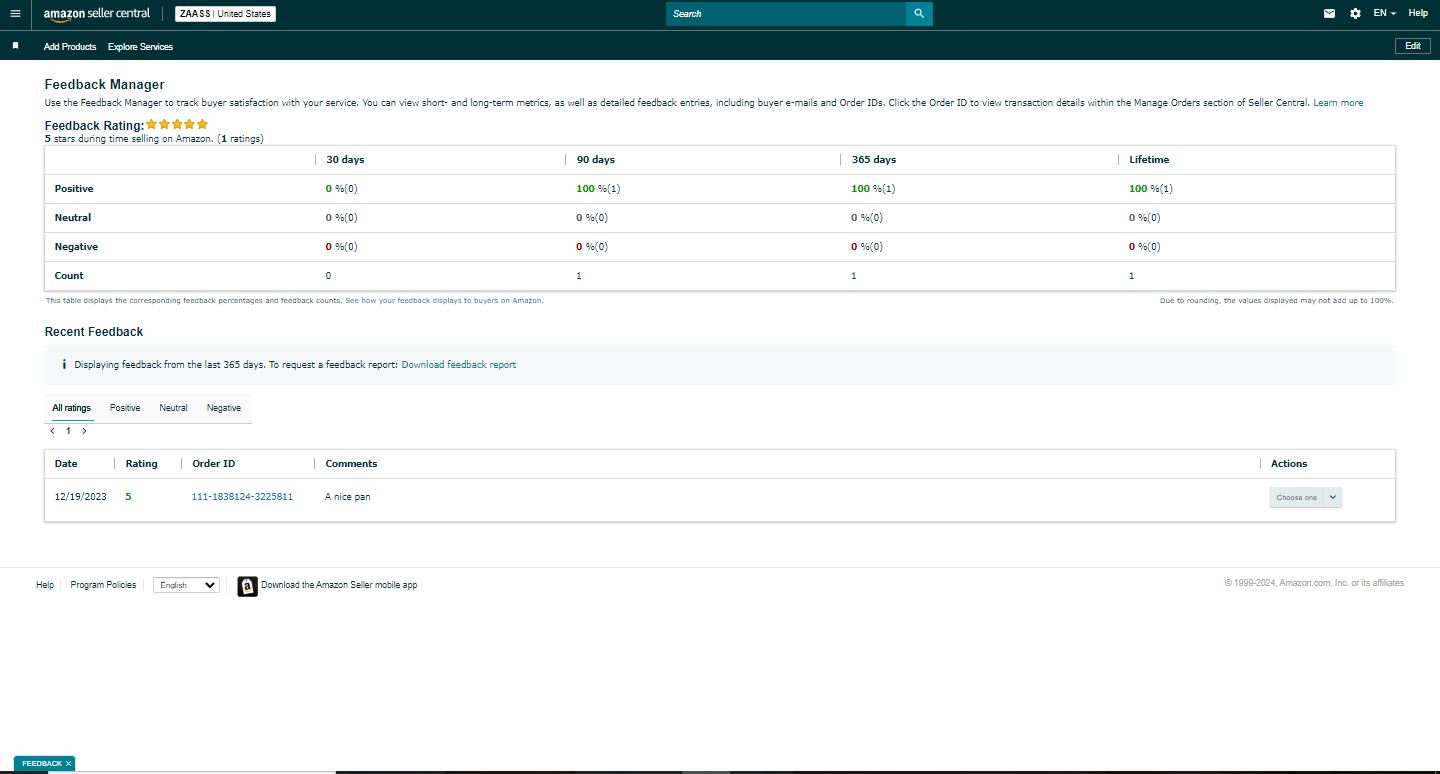Open the hamburger navigation menu
Image resolution: width=1440 pixels, height=774 pixels.
(15, 14)
